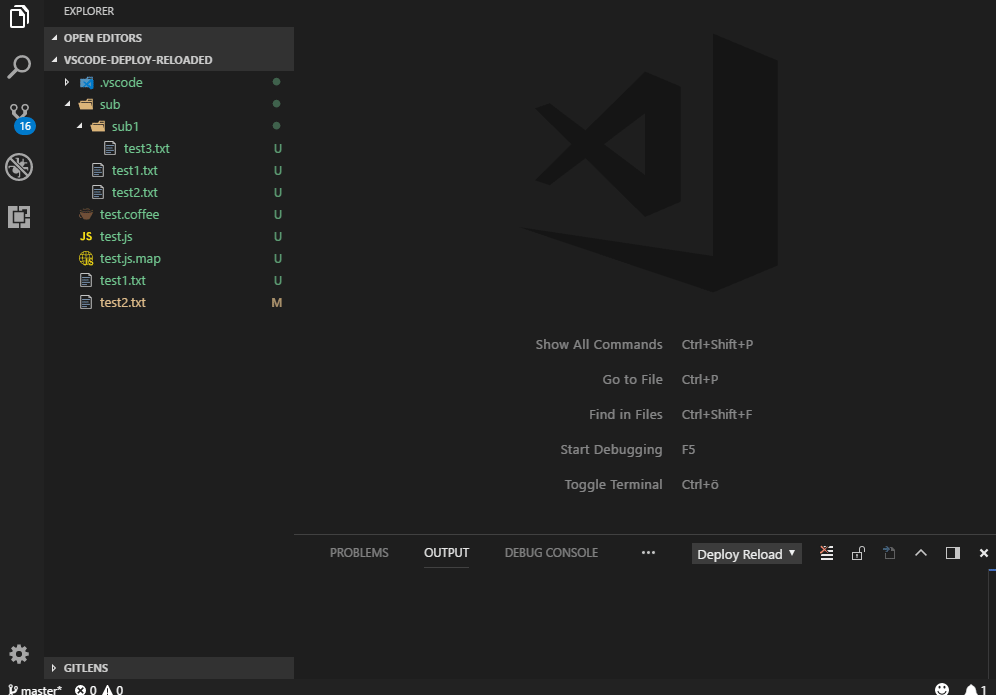Switch to the OUTPUT tab
Image resolution: width=996 pixels, height=695 pixels.
(x=447, y=553)
